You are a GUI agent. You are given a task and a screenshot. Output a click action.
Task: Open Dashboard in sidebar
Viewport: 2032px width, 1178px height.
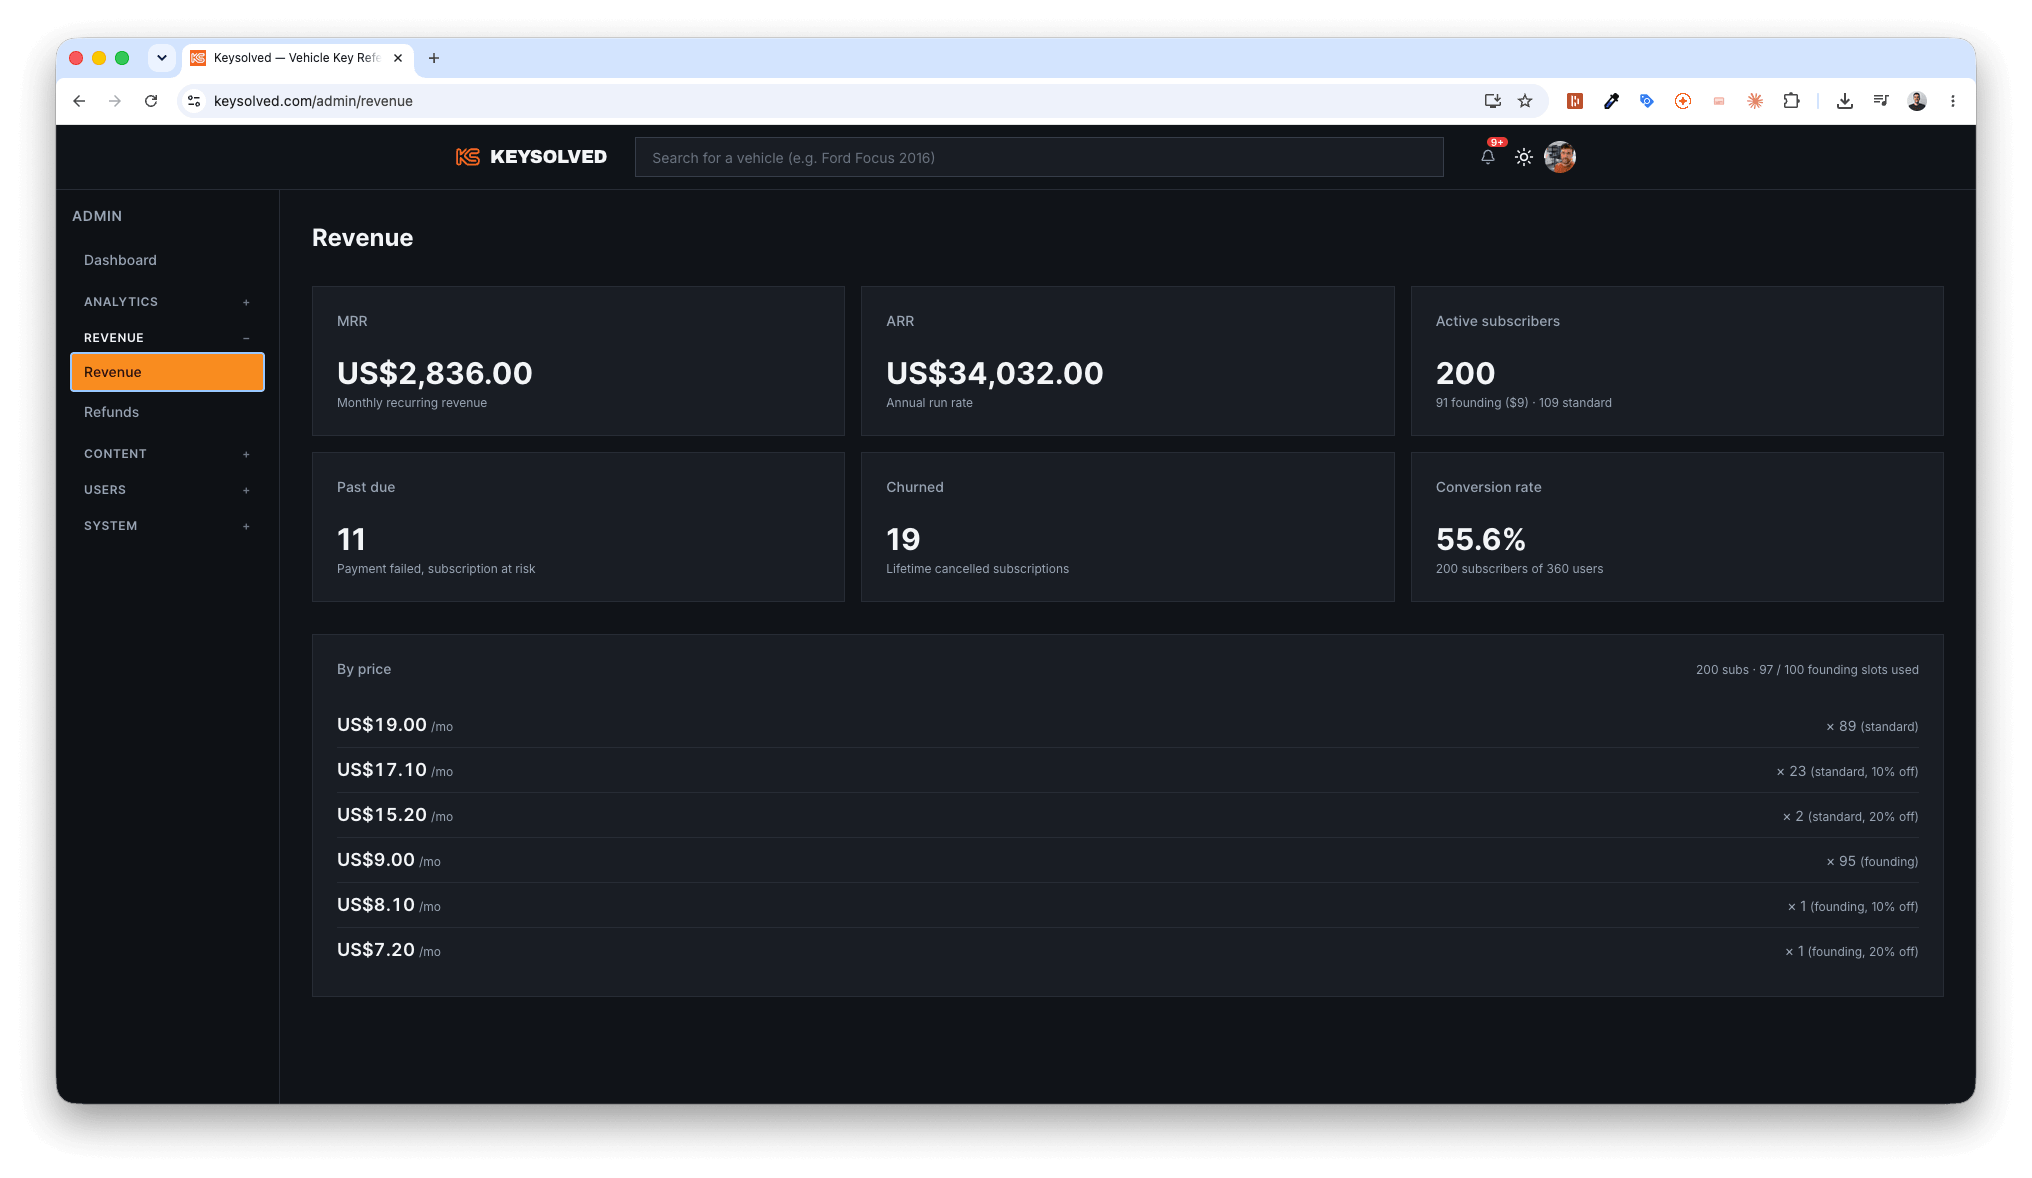167,260
